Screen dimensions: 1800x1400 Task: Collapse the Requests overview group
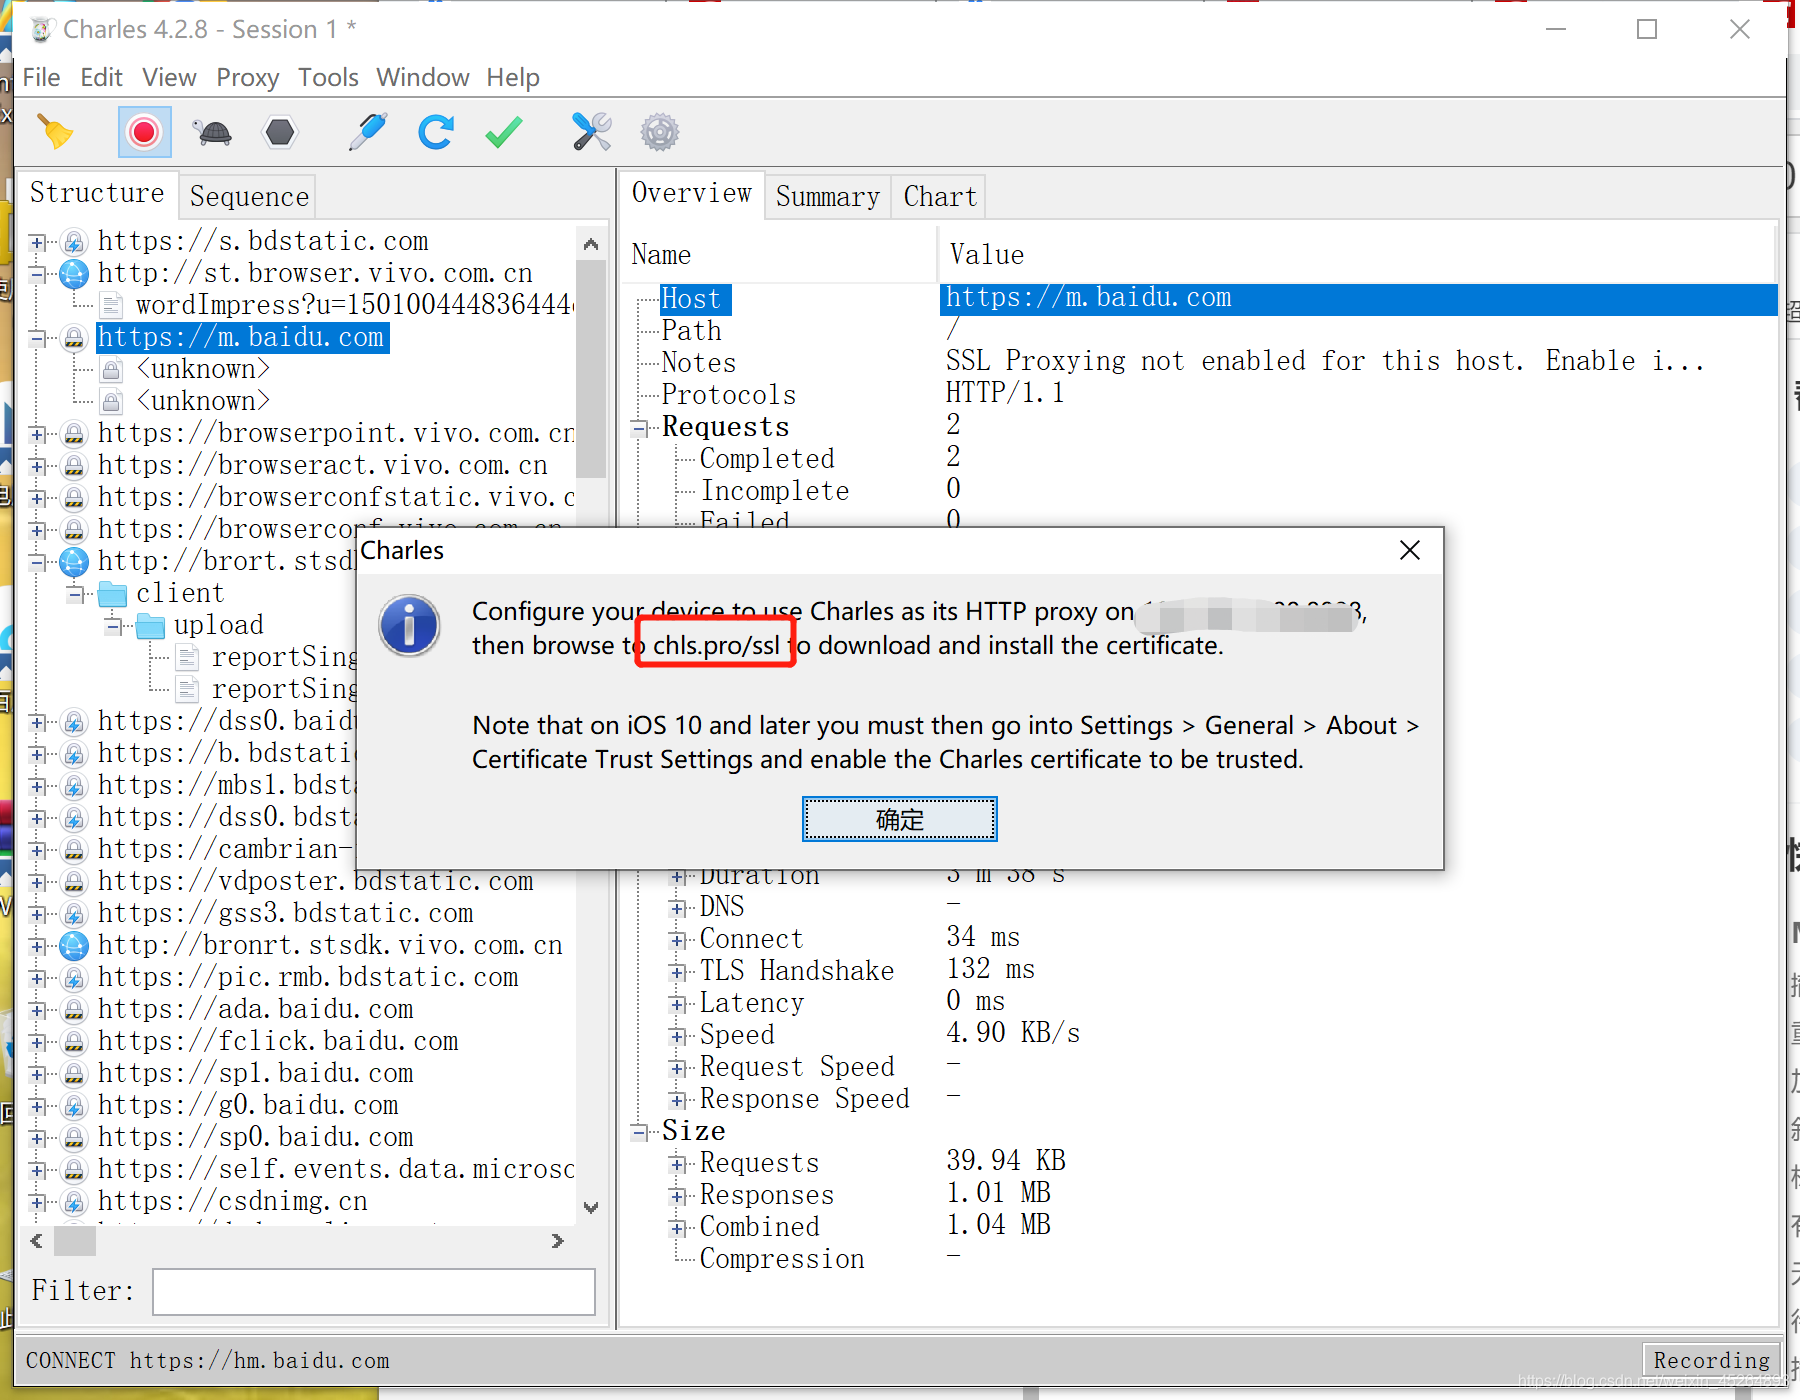coord(639,428)
